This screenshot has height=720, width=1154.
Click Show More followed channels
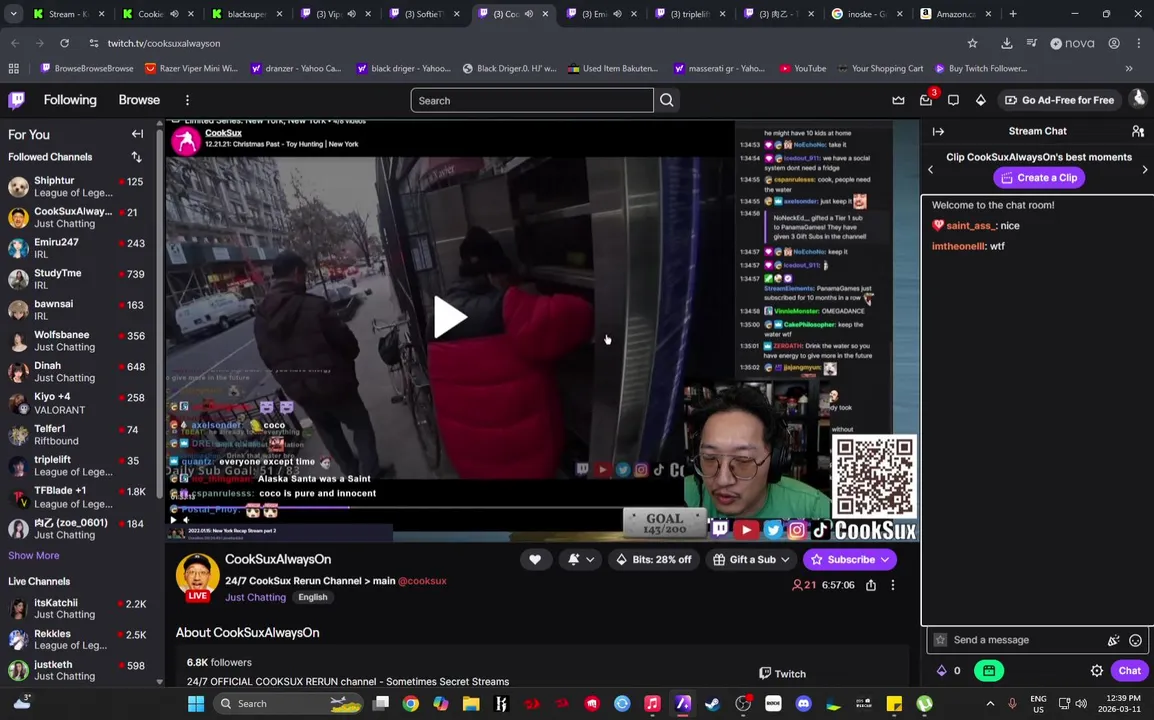click(34, 556)
